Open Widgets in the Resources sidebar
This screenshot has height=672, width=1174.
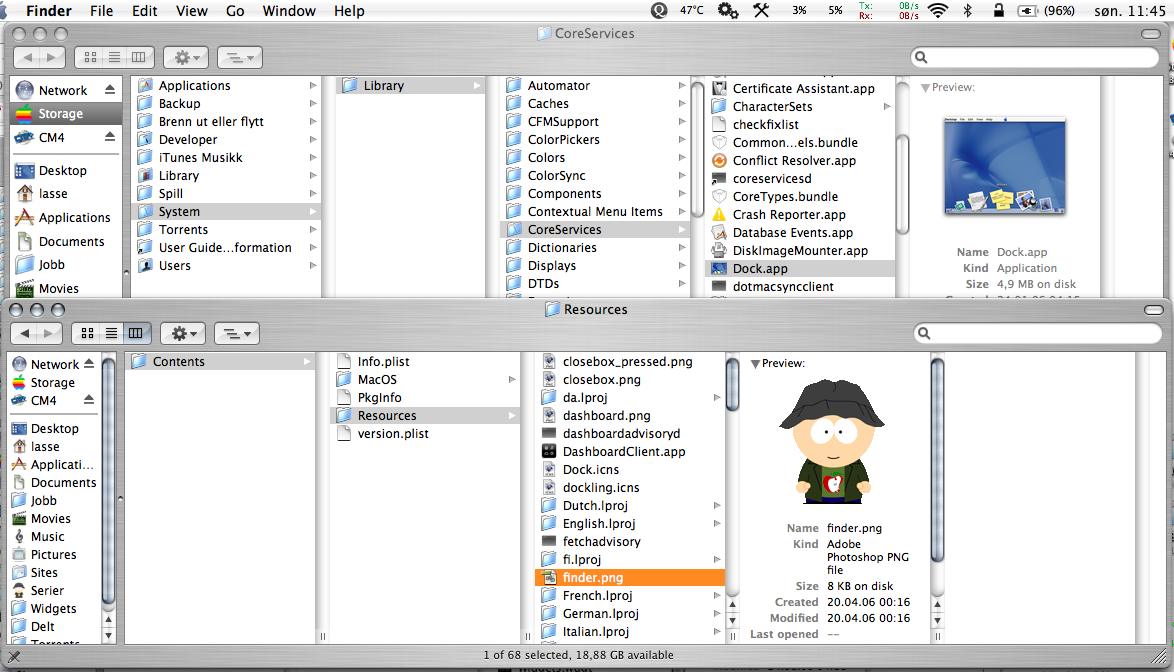[55, 608]
